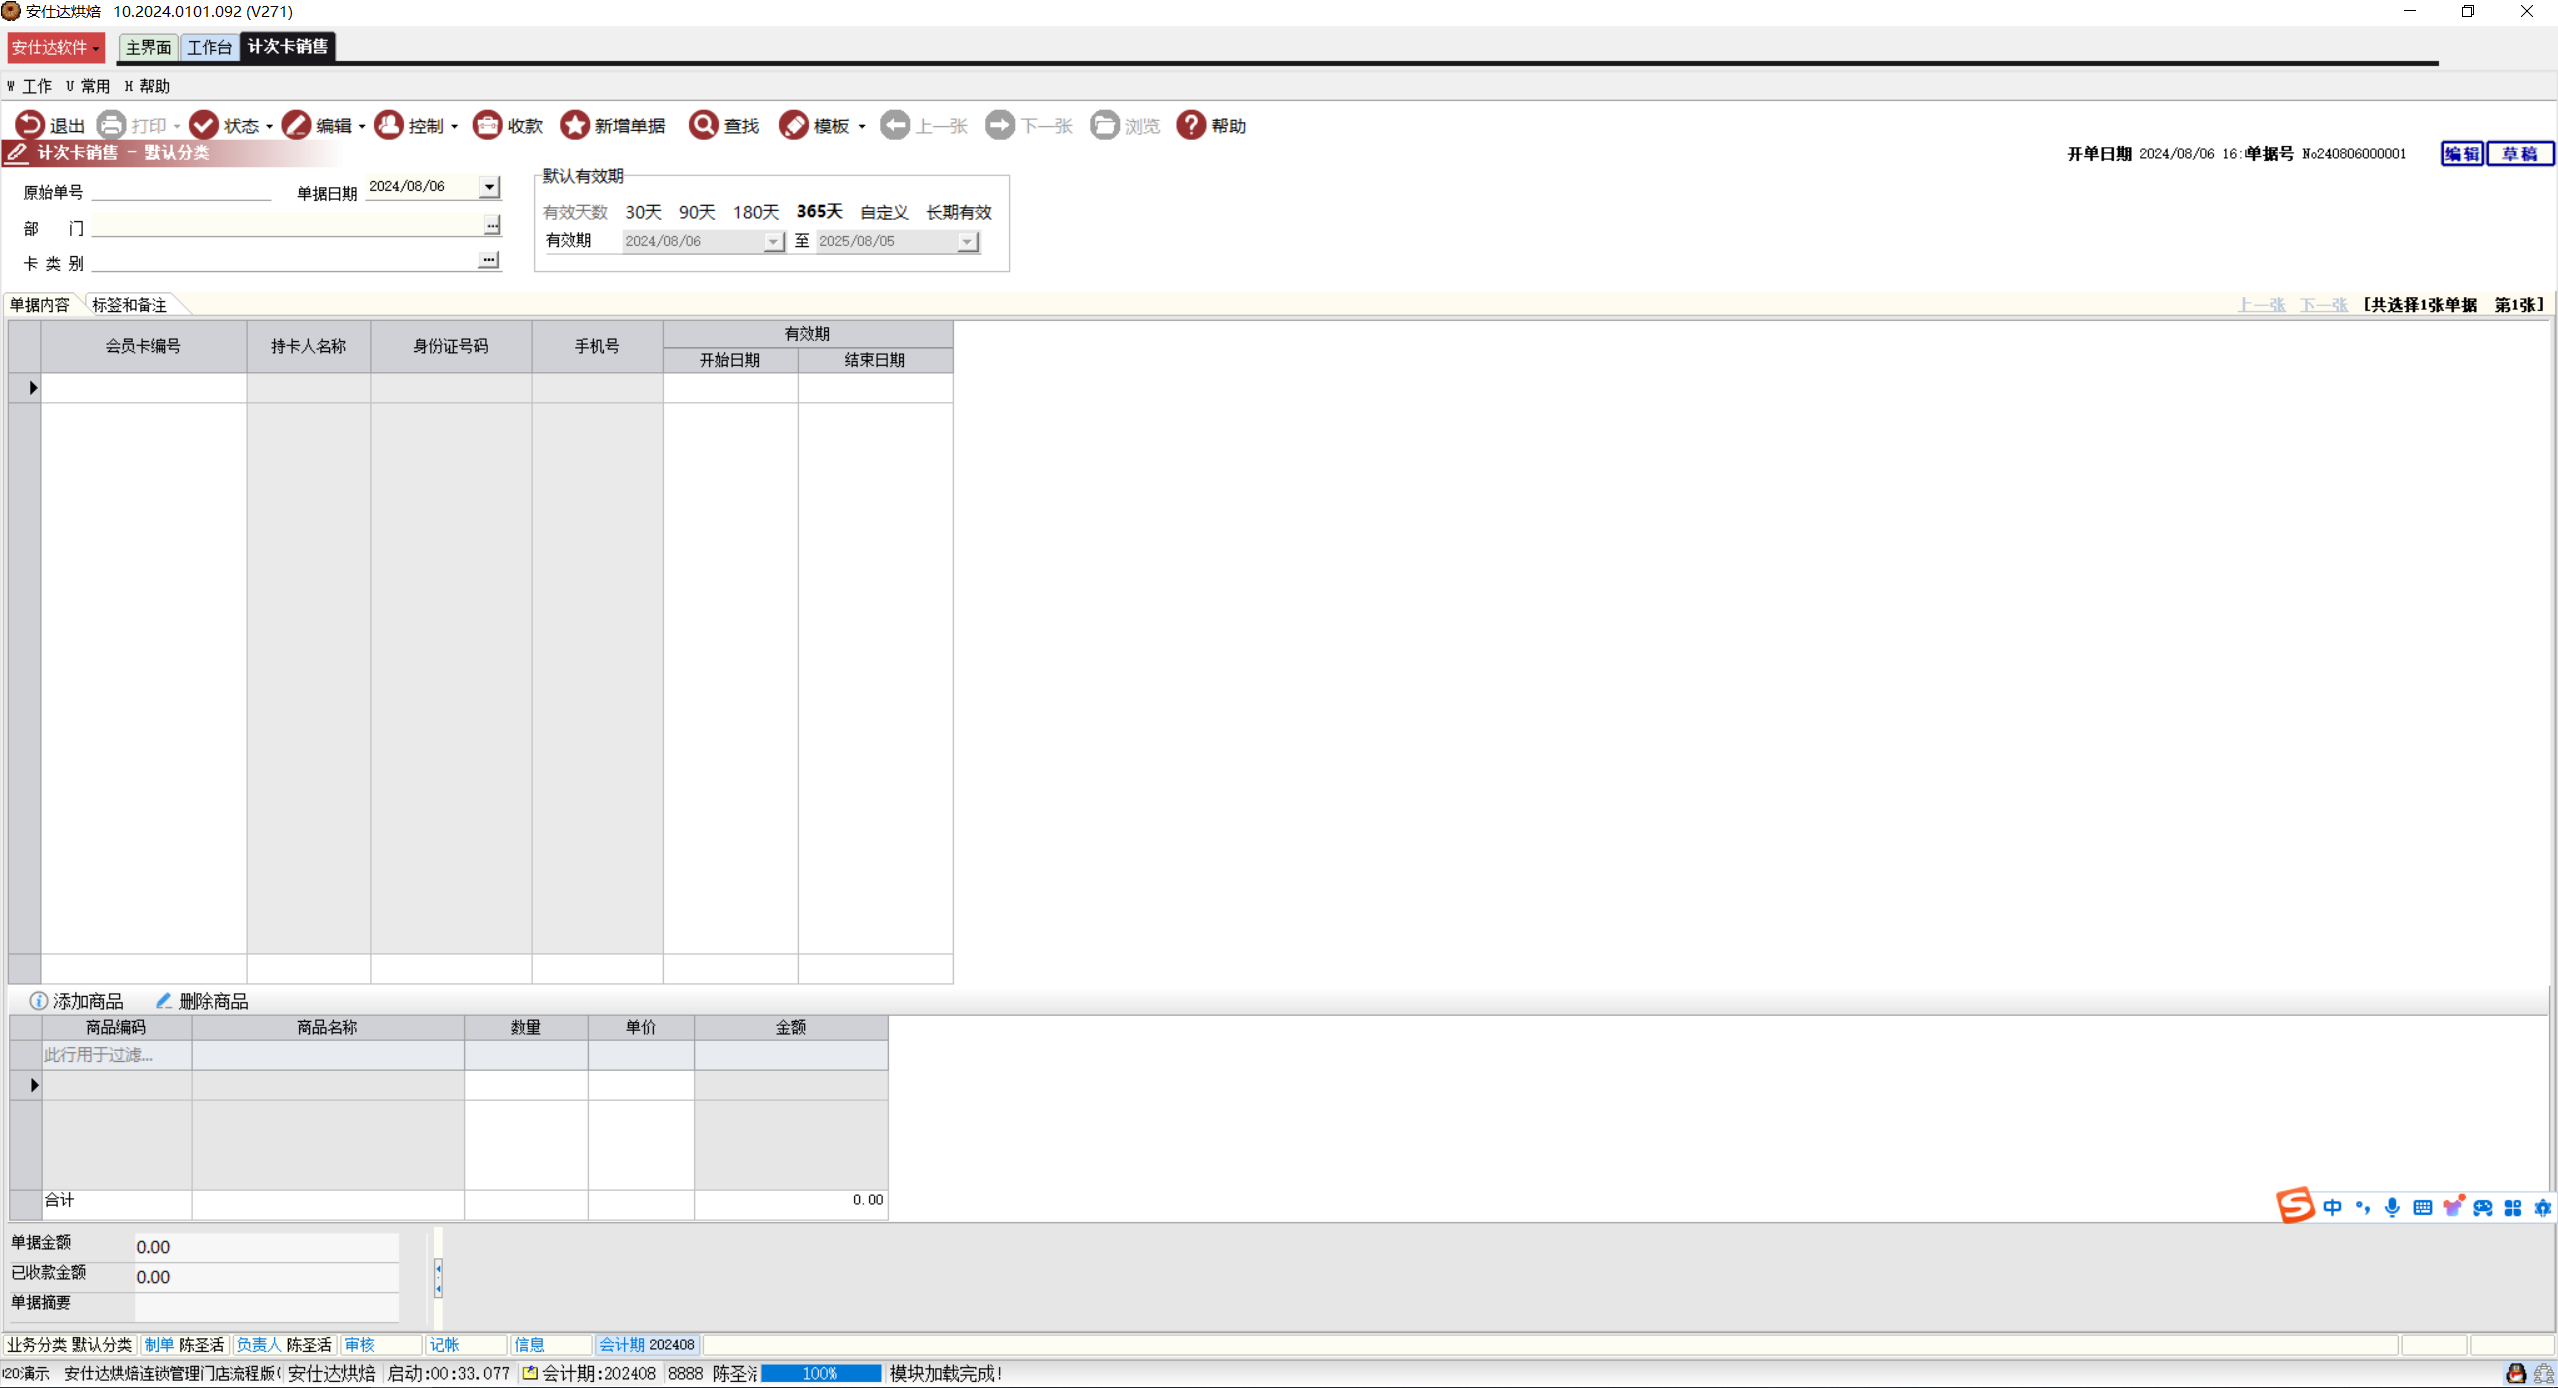Screen dimensions: 2558x1388
Task: Click the 帮助 question mark icon
Action: click(x=1190, y=125)
